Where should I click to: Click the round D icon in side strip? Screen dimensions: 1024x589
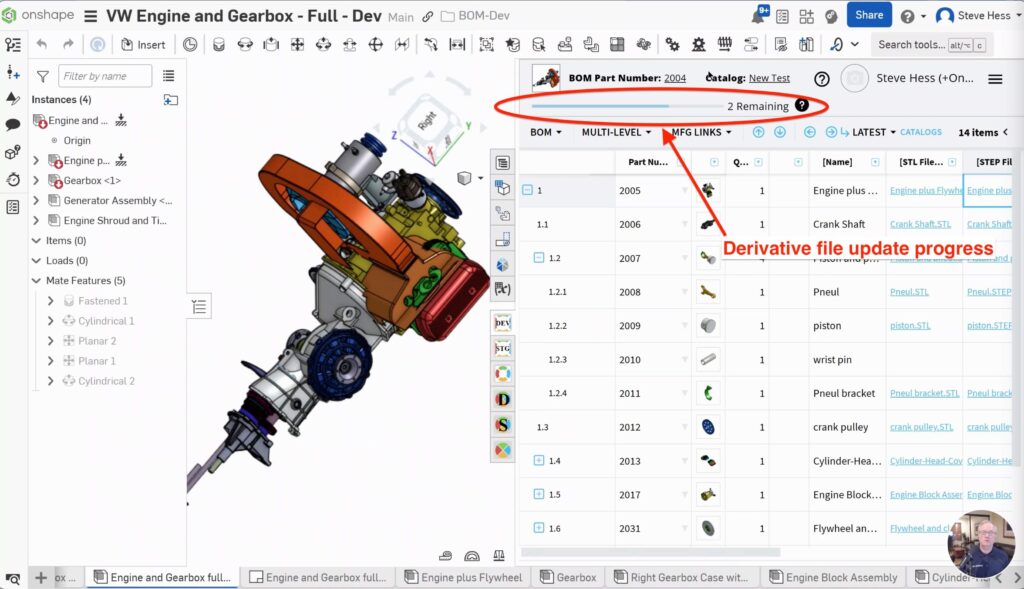[503, 399]
